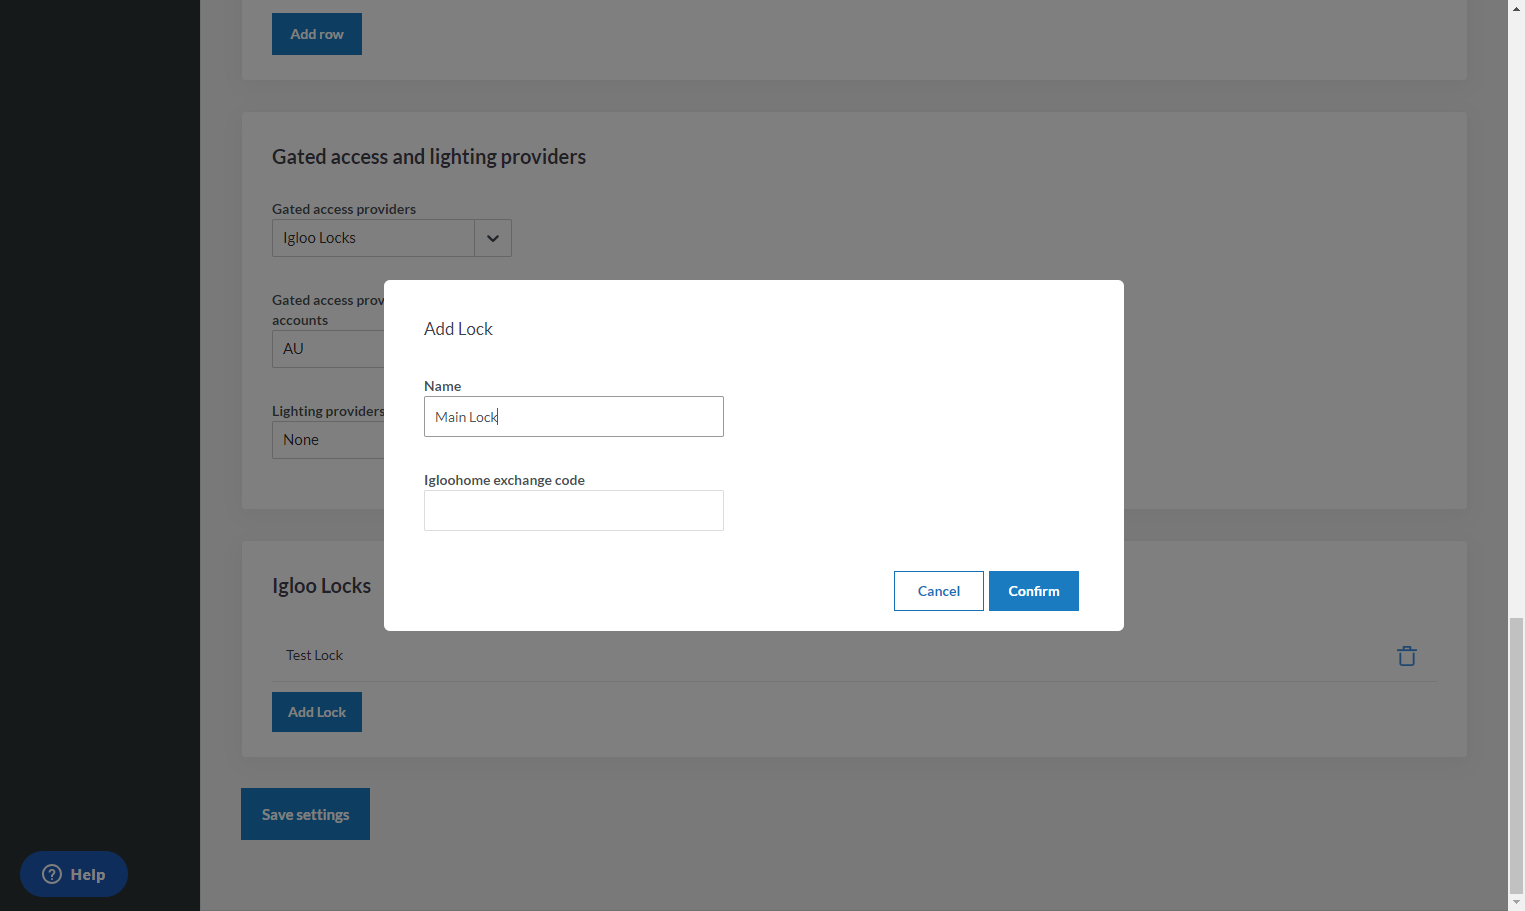Viewport: 1525px width, 911px height.
Task: Open the Help widget button
Action: pos(74,874)
